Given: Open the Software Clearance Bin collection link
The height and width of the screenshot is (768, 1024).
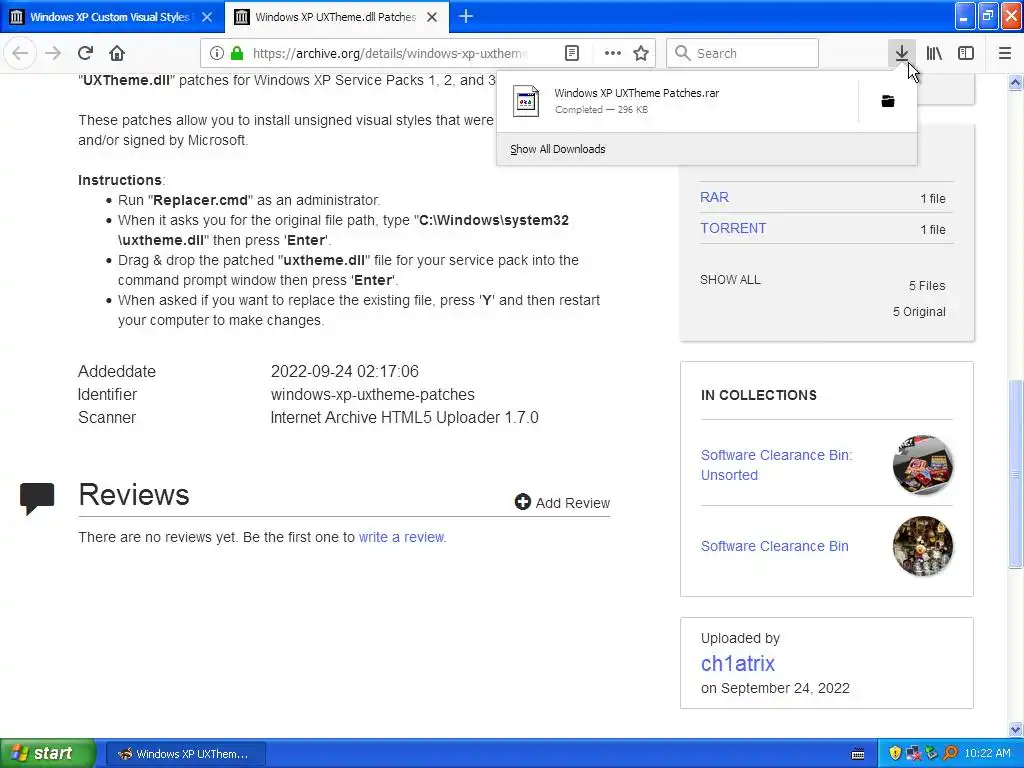Looking at the screenshot, I should tap(775, 546).
